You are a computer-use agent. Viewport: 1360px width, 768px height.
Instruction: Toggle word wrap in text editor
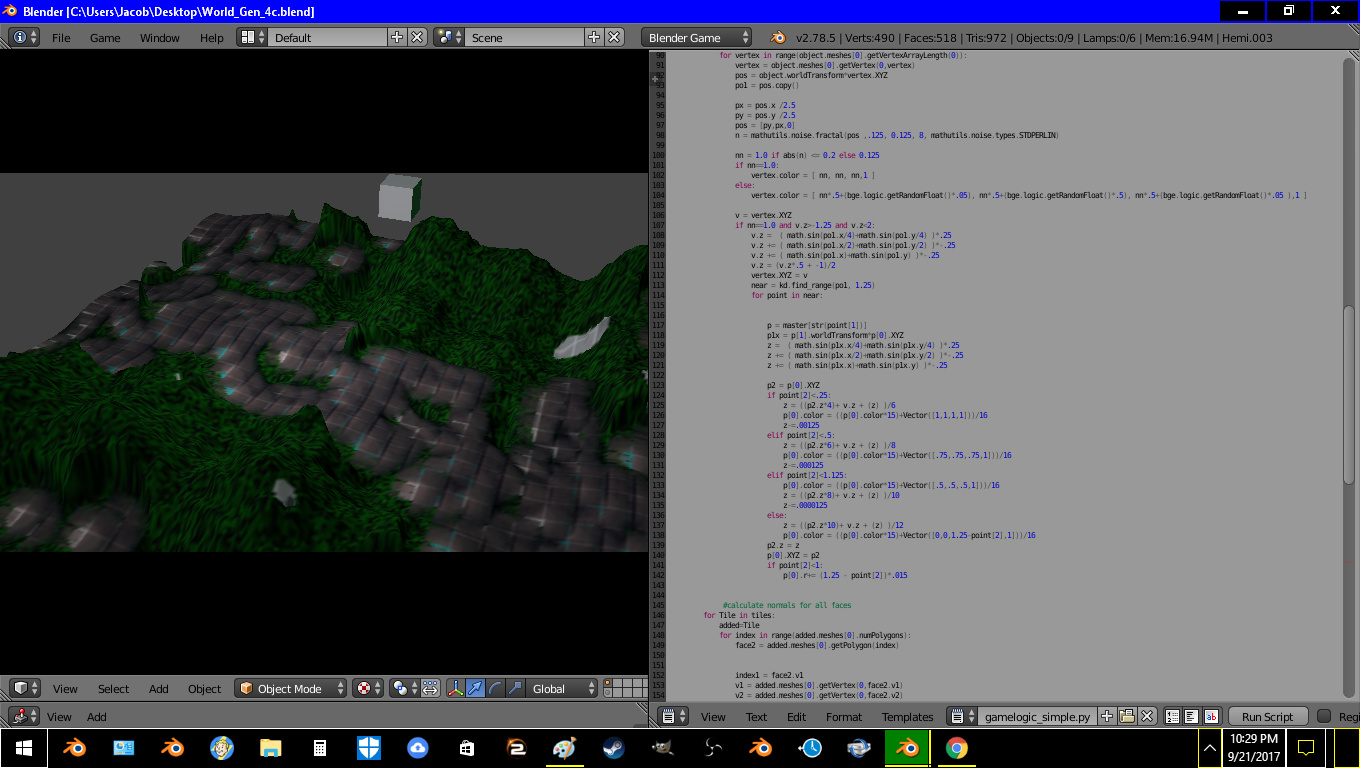coord(1192,716)
